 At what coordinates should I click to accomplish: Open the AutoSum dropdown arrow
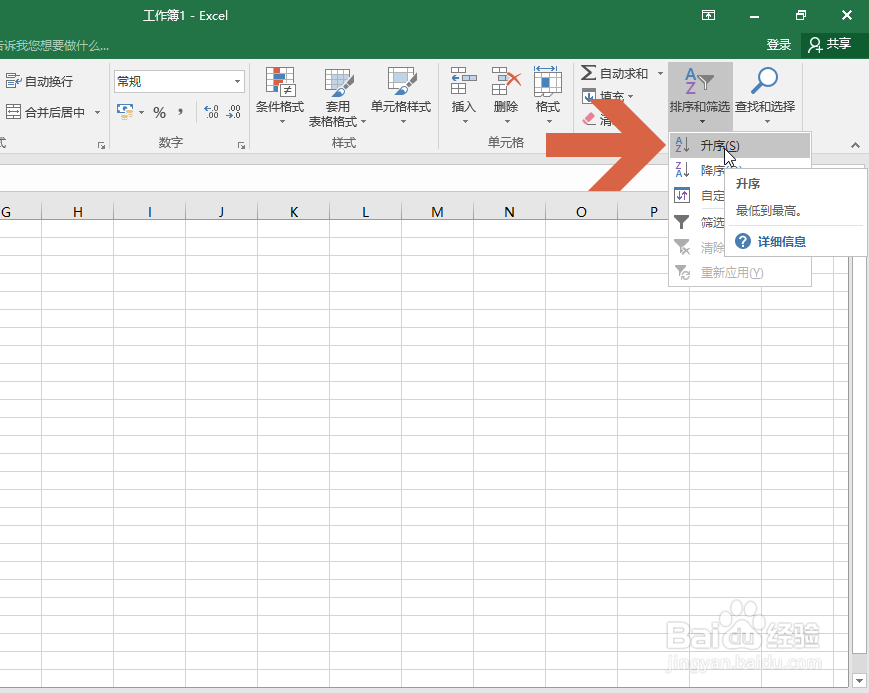click(x=660, y=73)
